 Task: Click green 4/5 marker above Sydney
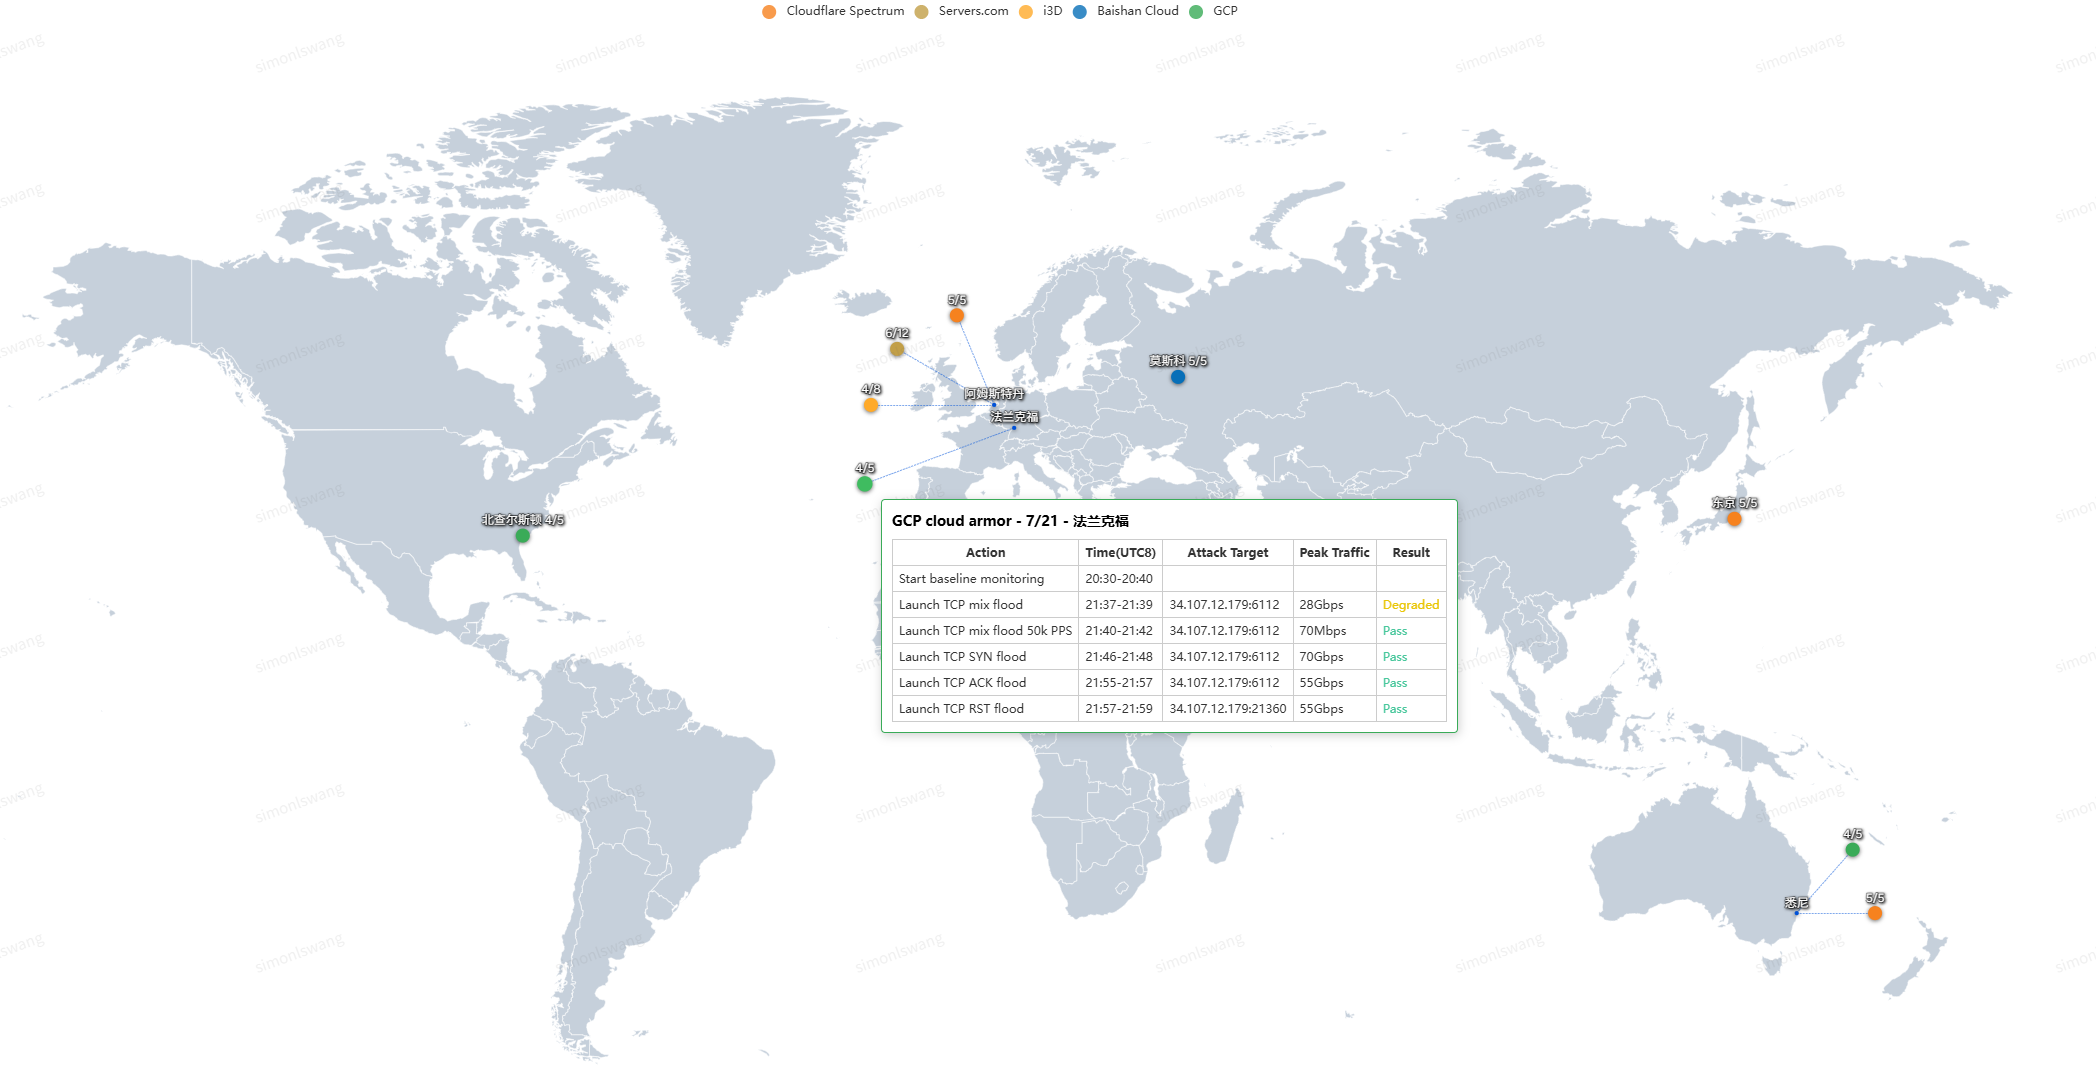[1852, 850]
